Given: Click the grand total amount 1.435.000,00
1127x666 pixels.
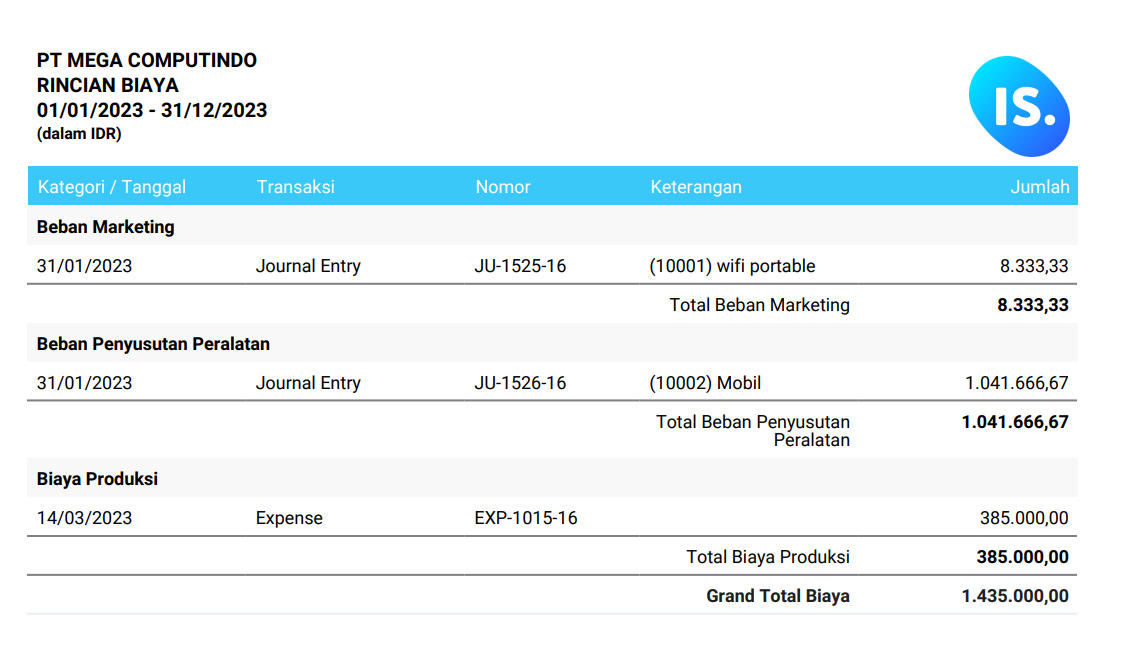Looking at the screenshot, I should tap(1014, 596).
